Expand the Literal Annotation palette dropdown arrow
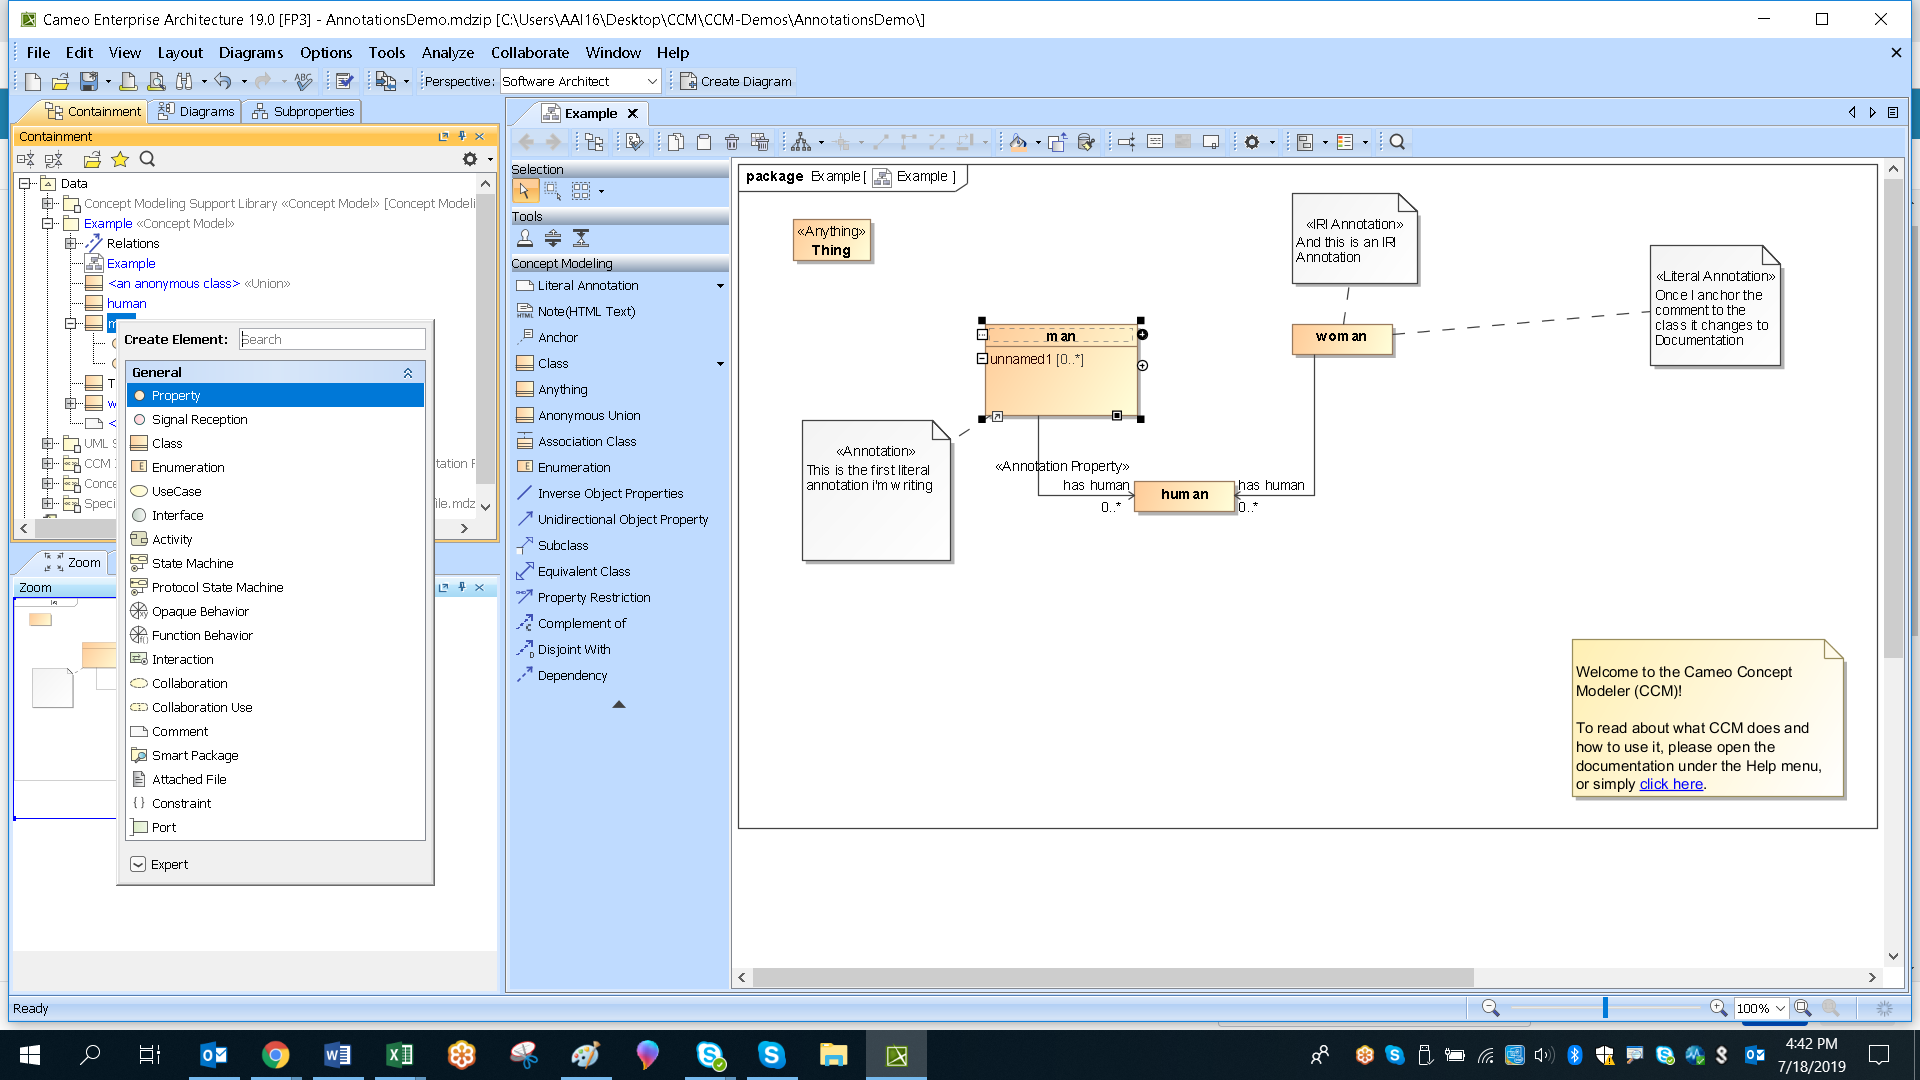The width and height of the screenshot is (1920, 1080). 720,286
